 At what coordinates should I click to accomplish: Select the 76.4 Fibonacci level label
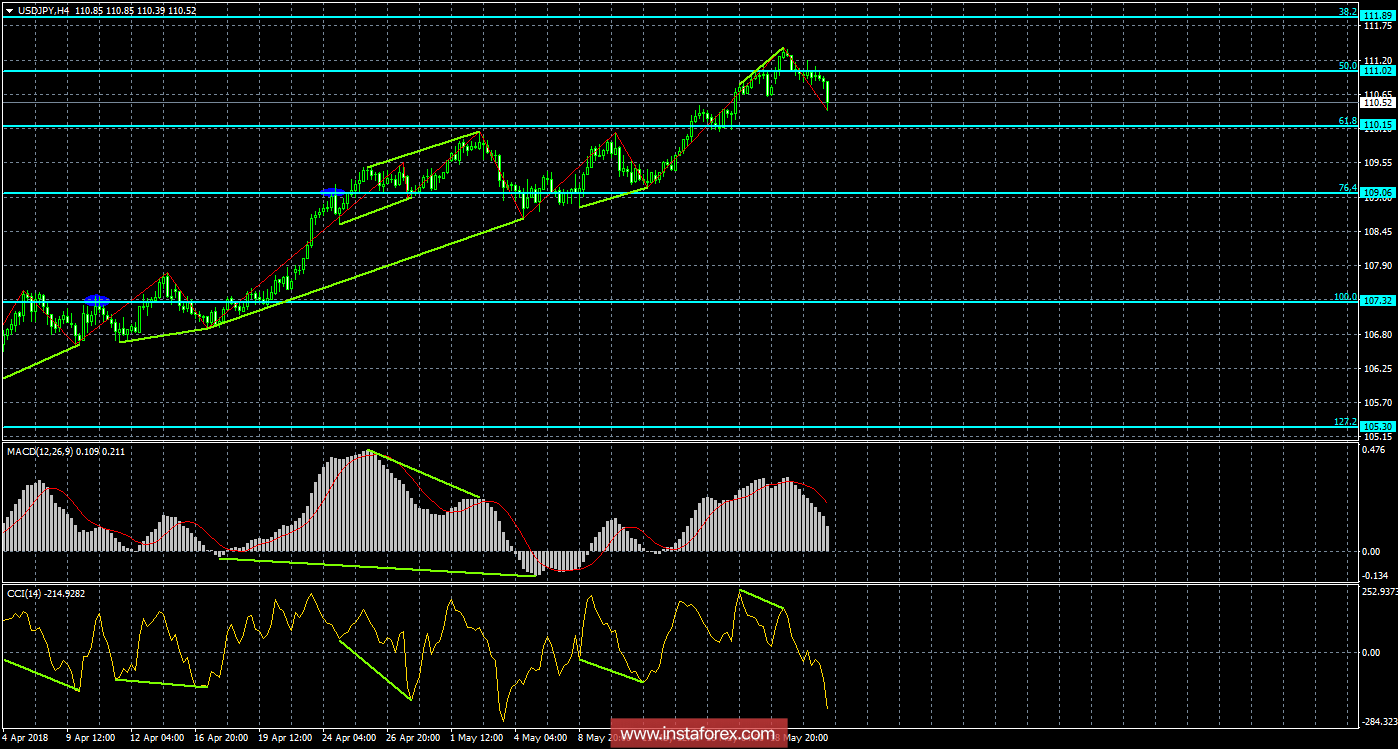point(1347,188)
